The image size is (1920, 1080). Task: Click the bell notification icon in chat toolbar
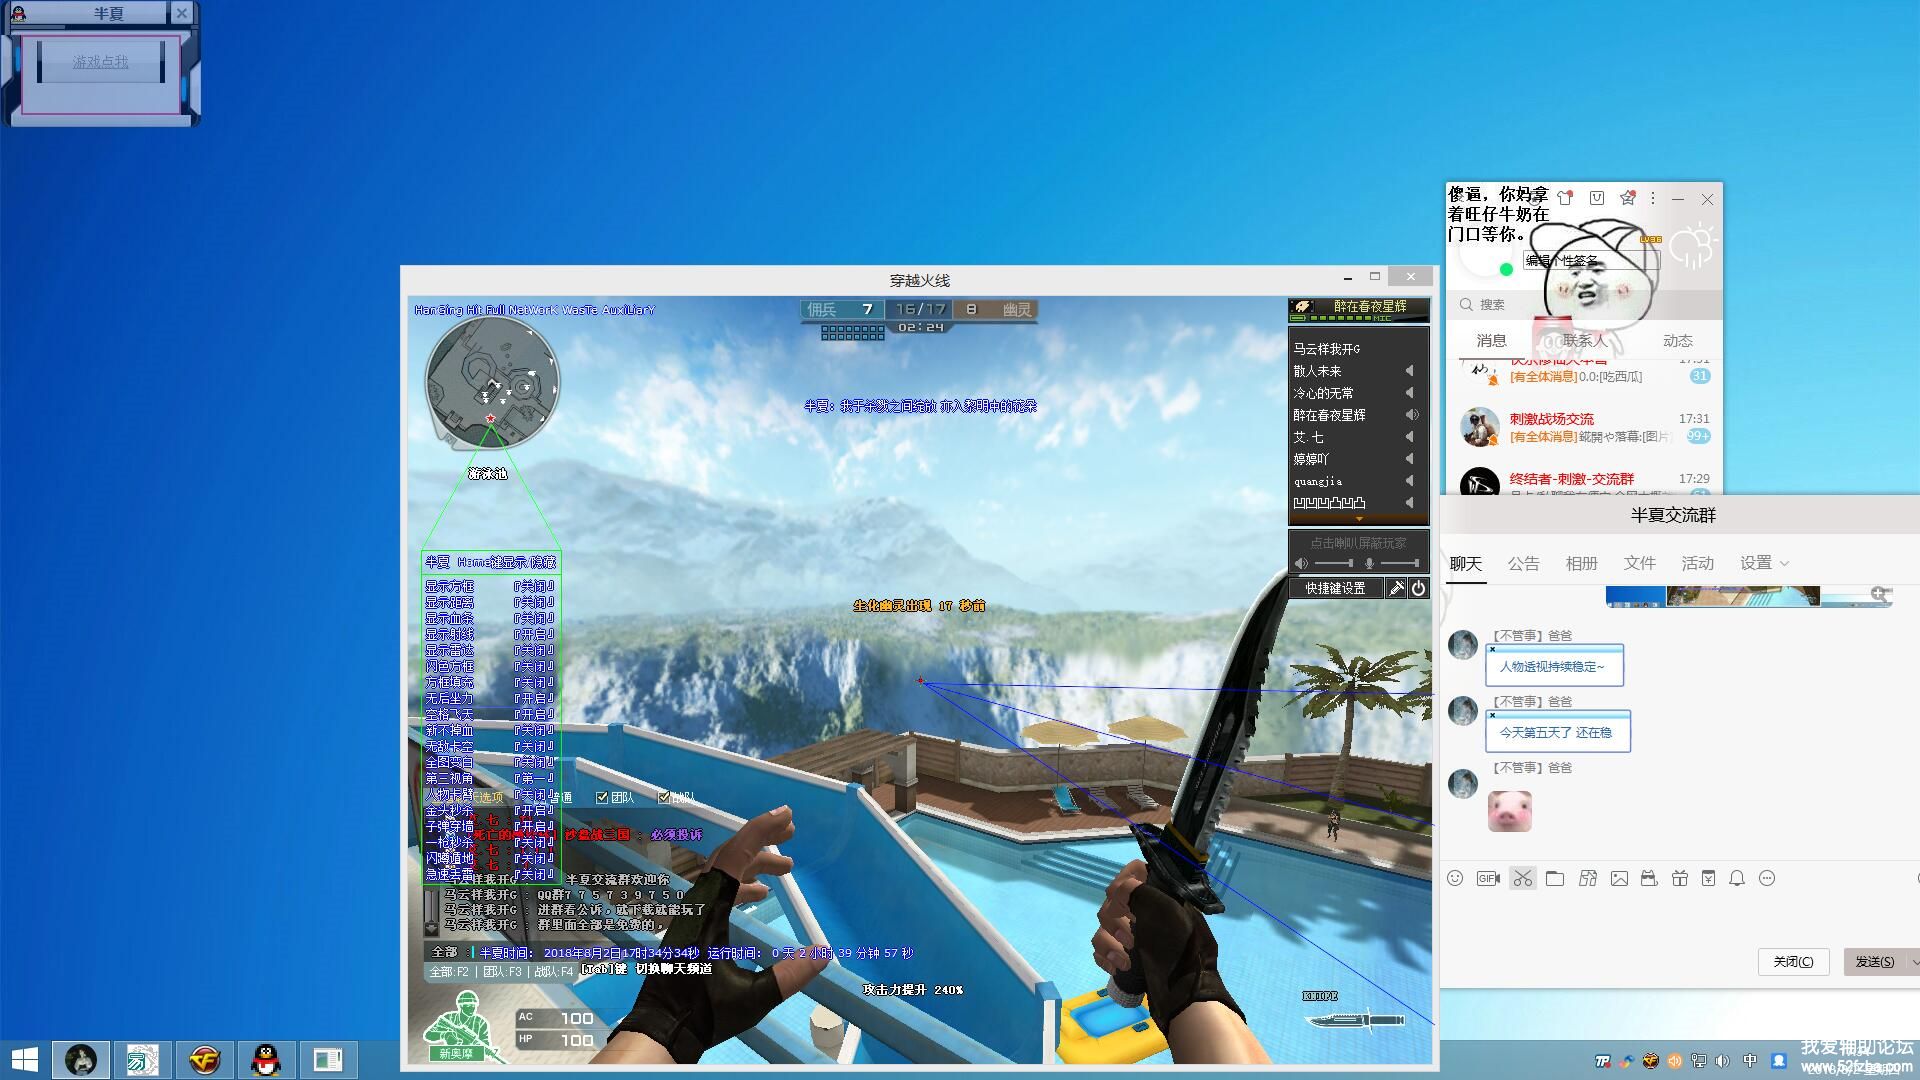[1737, 878]
